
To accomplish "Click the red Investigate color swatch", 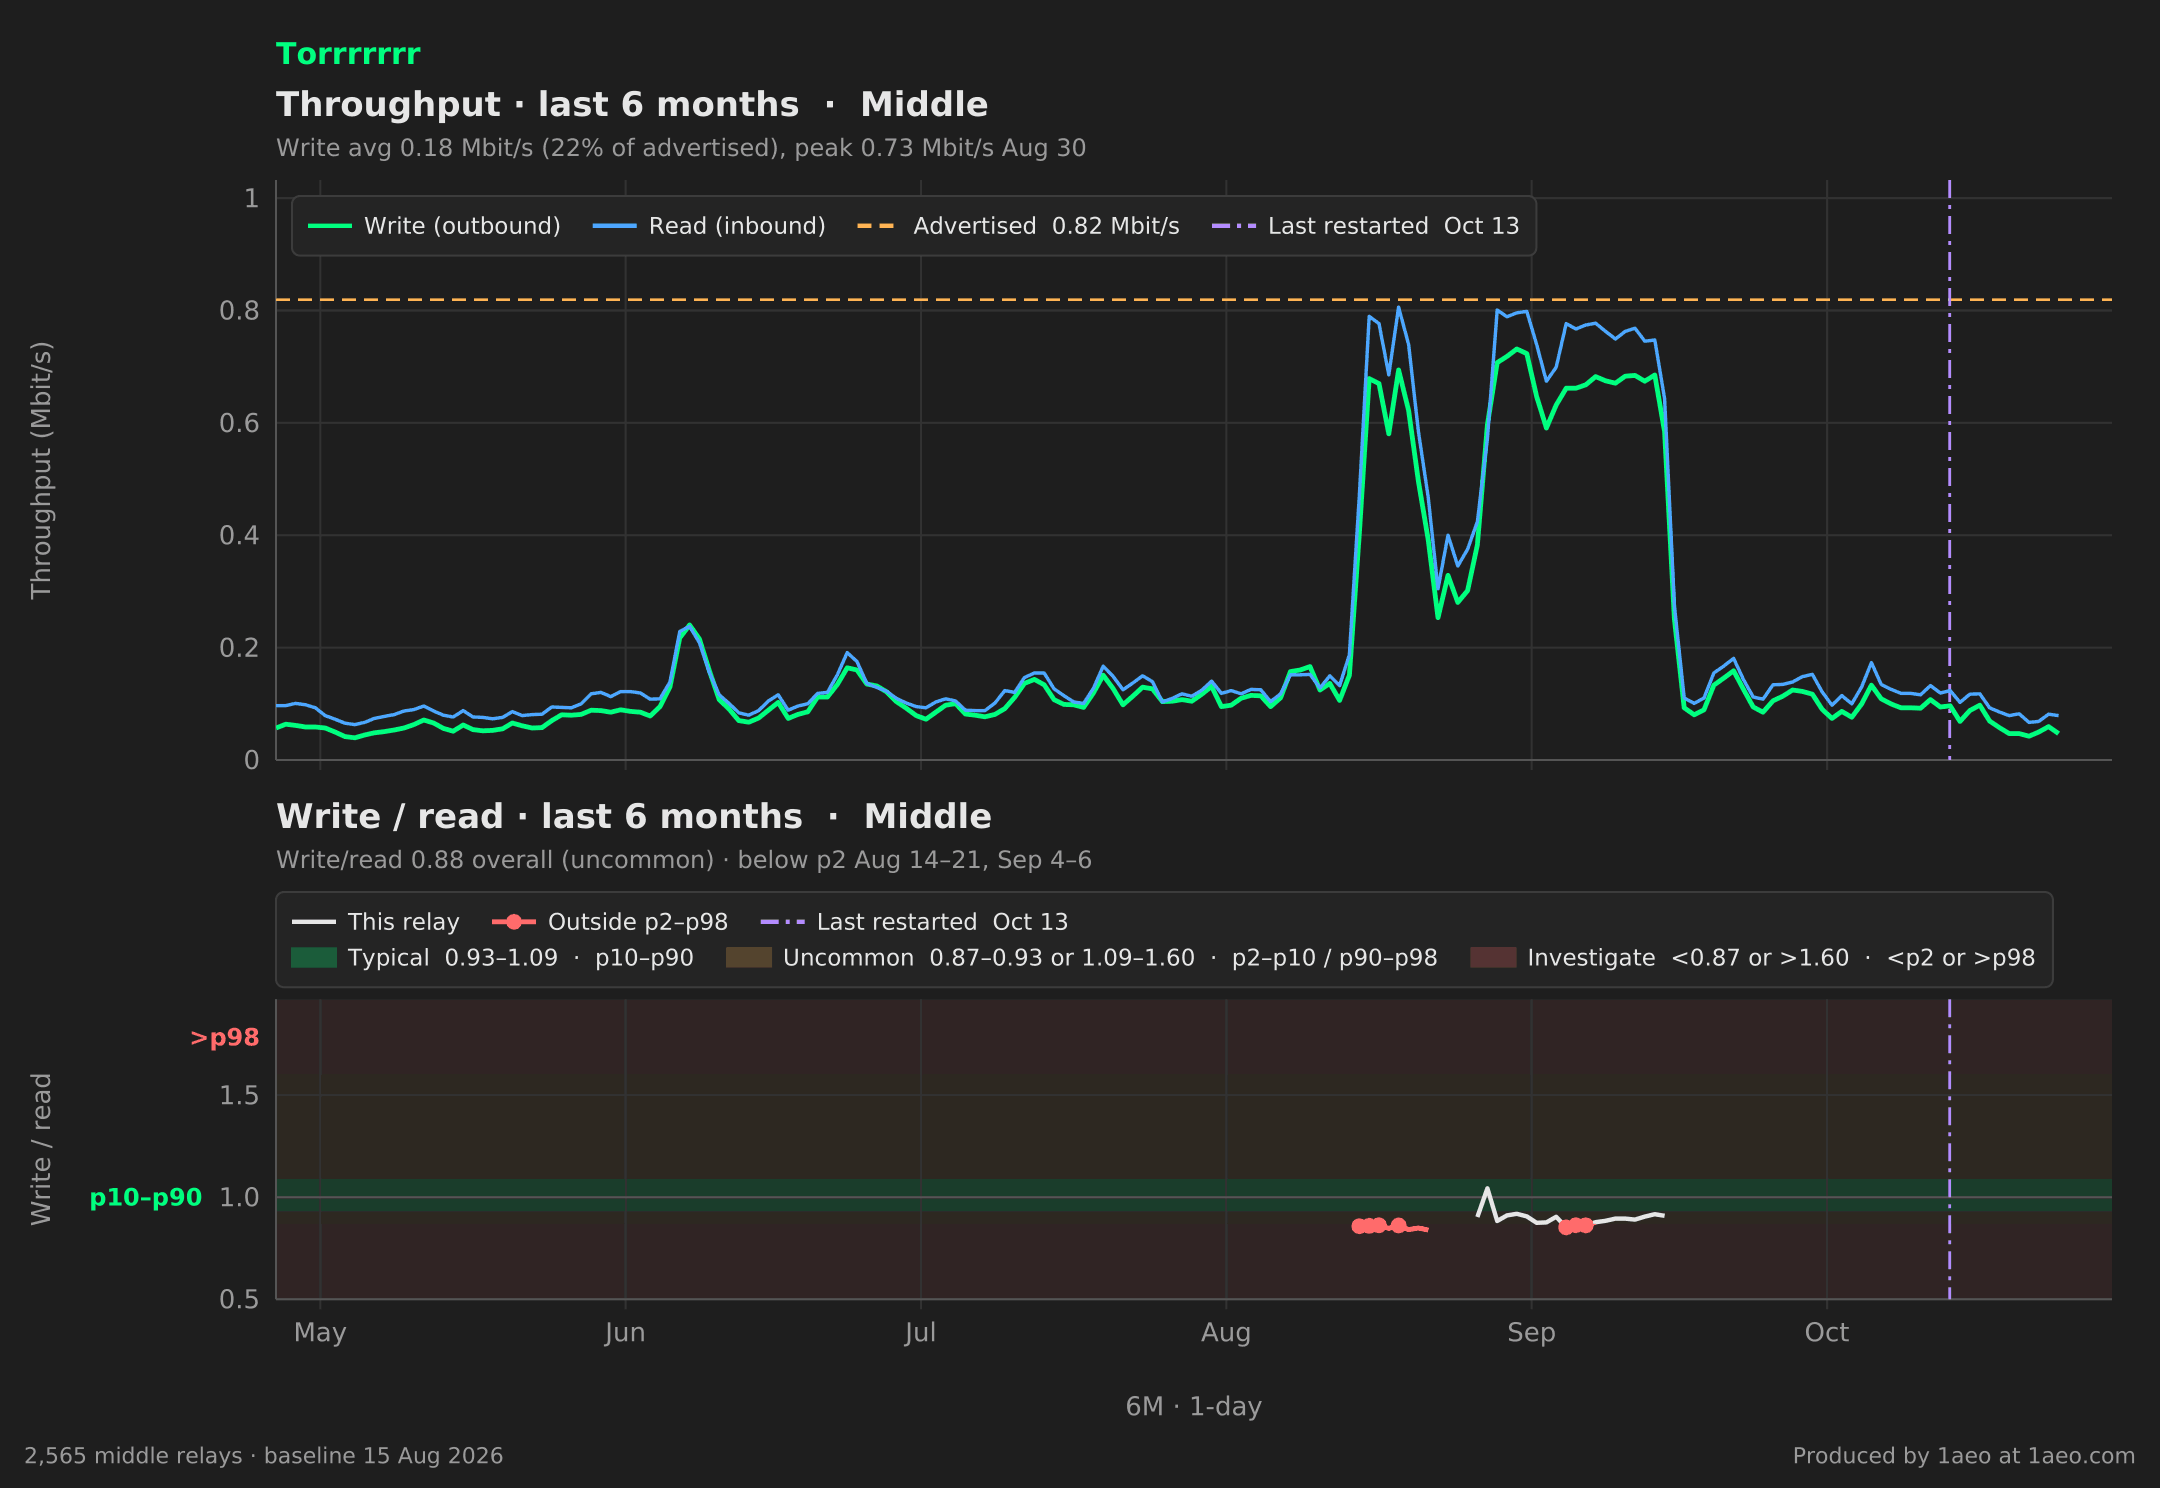I will tap(1493, 958).
